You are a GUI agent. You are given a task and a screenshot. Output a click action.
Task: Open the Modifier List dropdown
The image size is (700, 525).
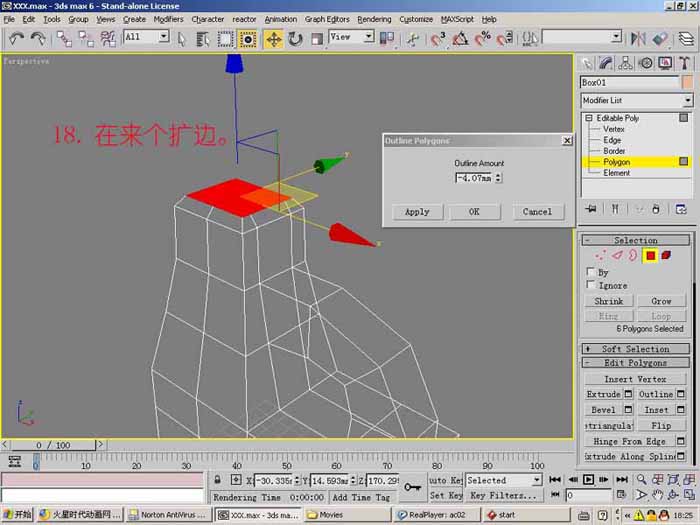pos(637,100)
